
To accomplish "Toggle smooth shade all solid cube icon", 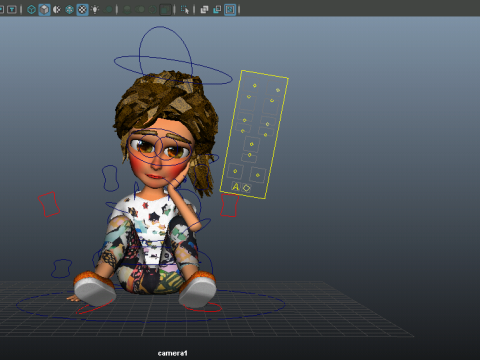I will point(44,9).
